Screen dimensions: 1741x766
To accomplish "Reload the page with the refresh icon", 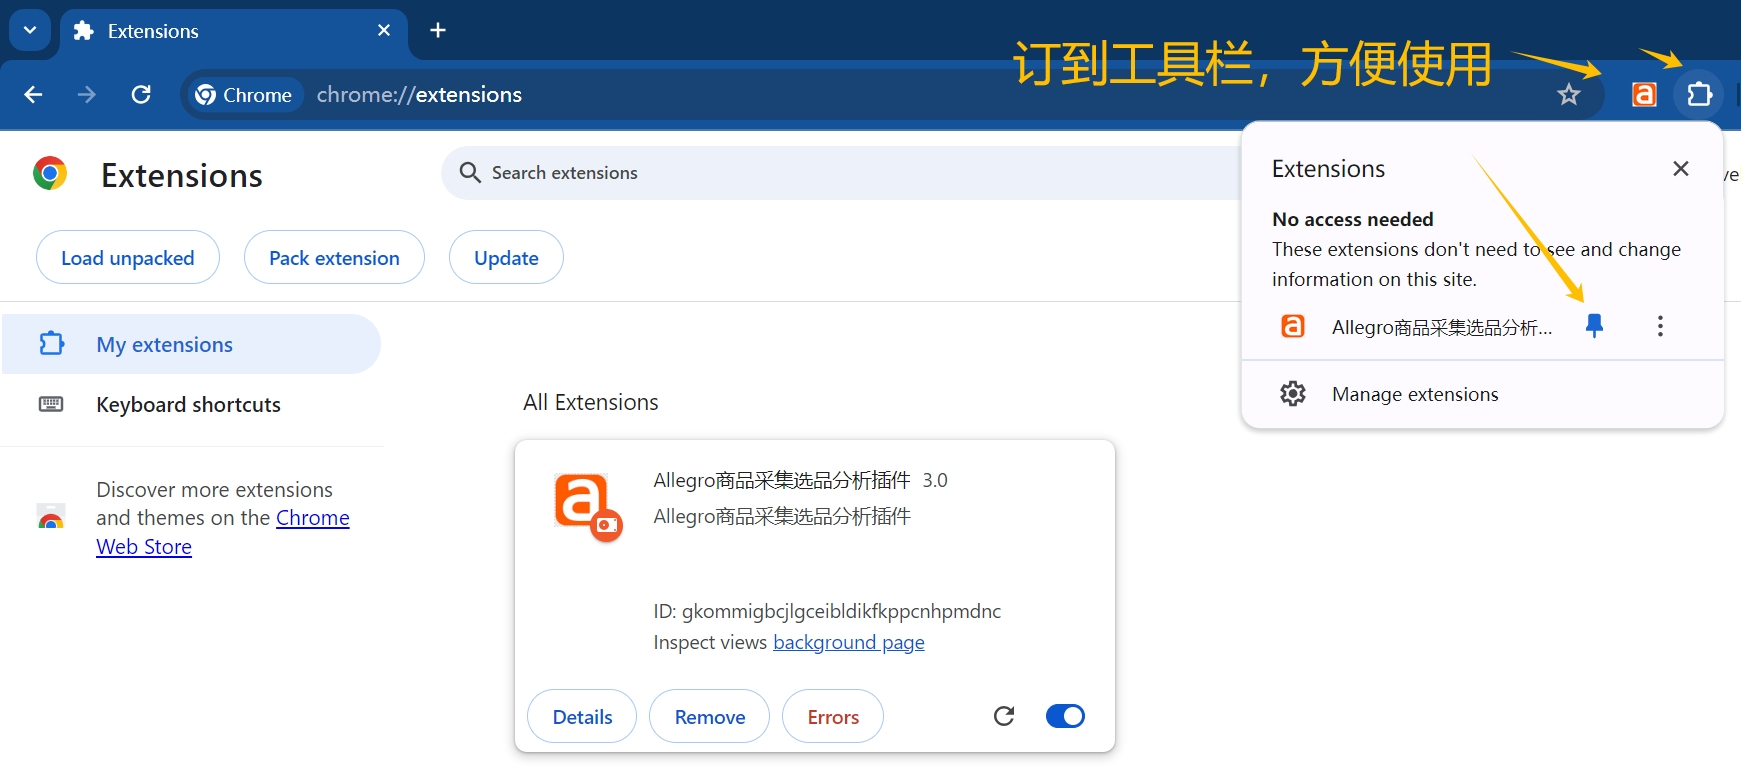I will [x=141, y=94].
